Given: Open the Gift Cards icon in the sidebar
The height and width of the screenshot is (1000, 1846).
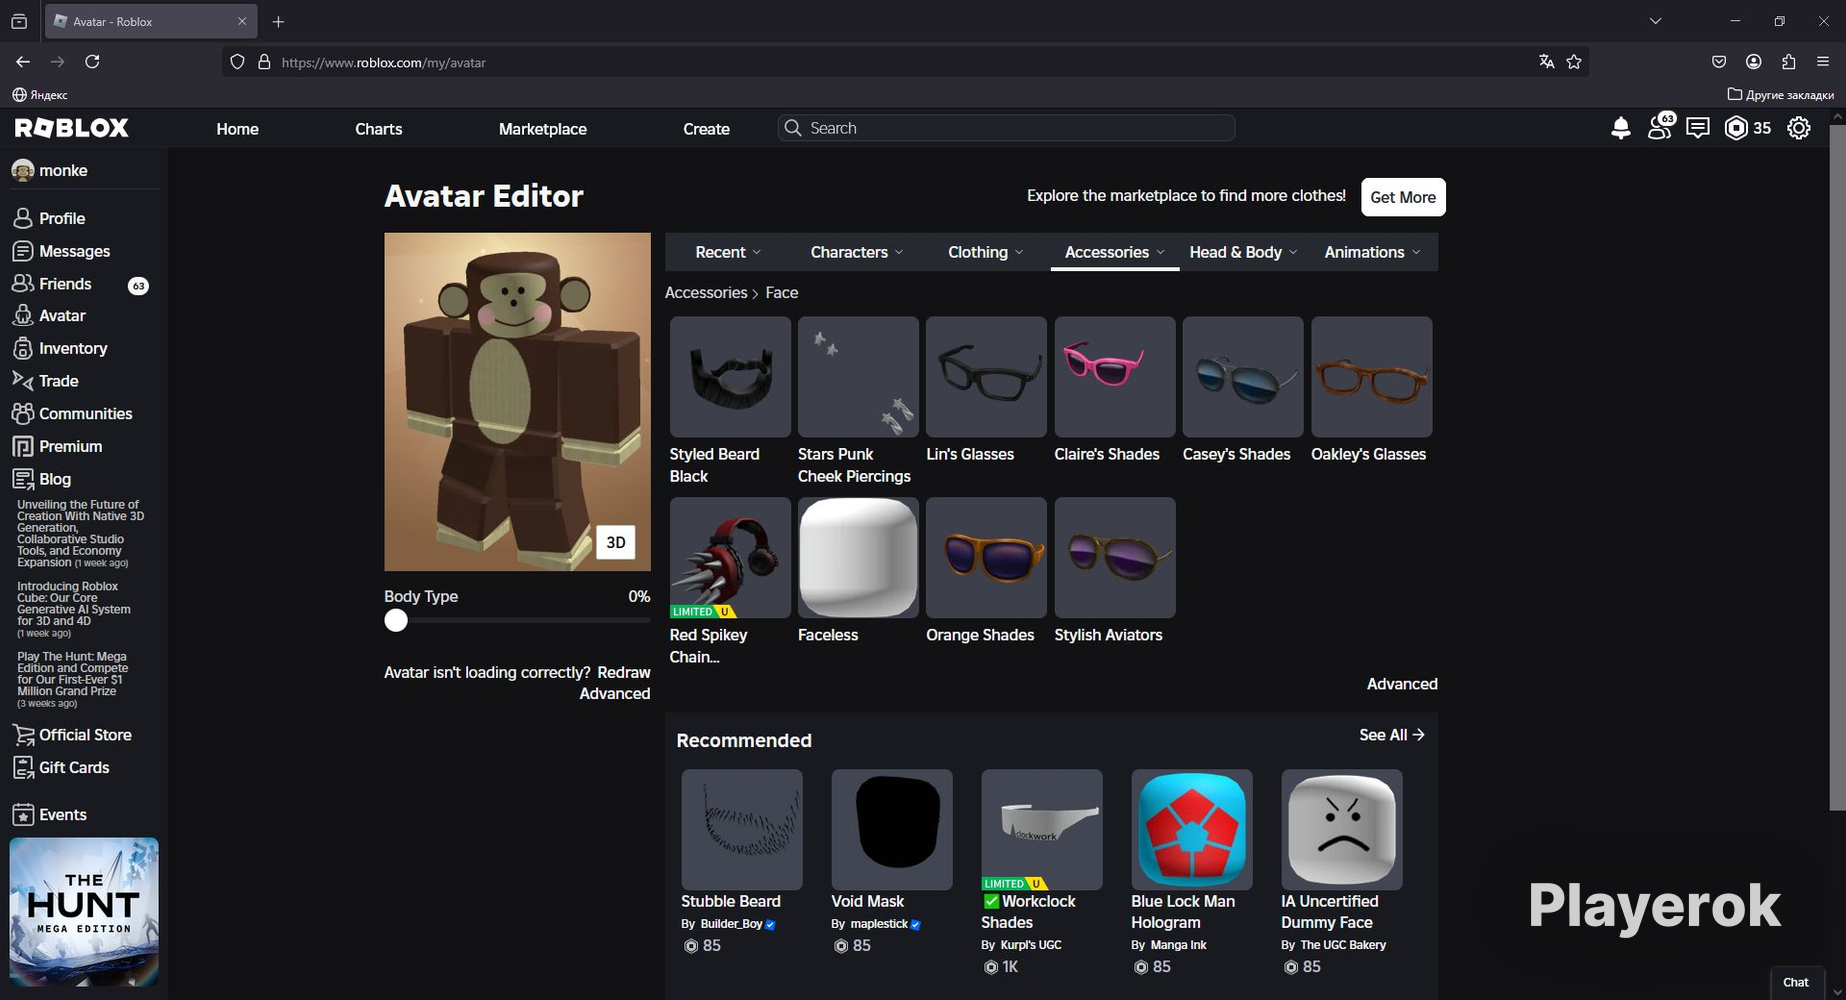Looking at the screenshot, I should 23,768.
